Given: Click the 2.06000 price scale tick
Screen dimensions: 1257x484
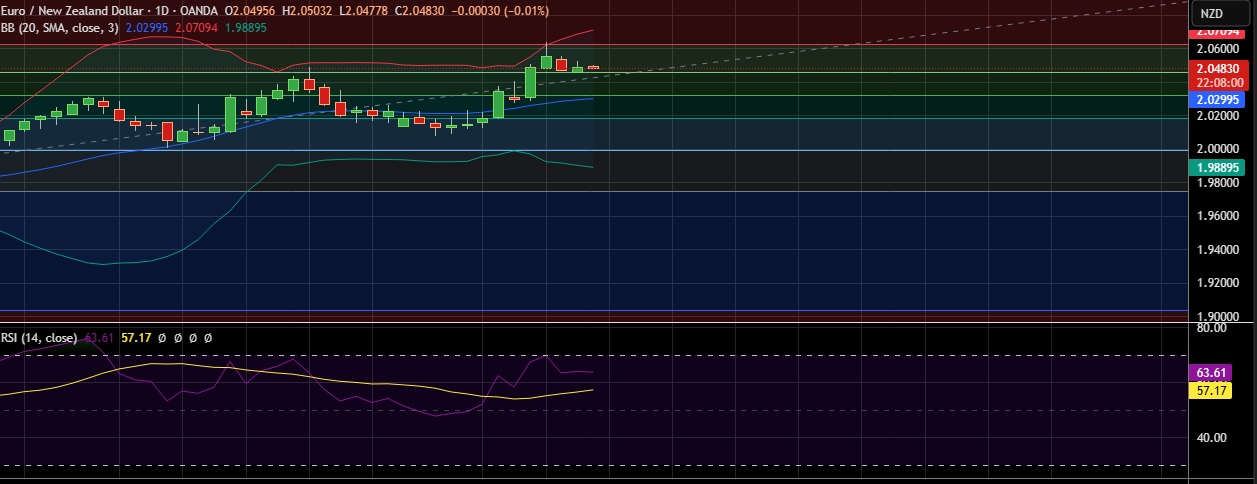Looking at the screenshot, I should coord(1216,48).
